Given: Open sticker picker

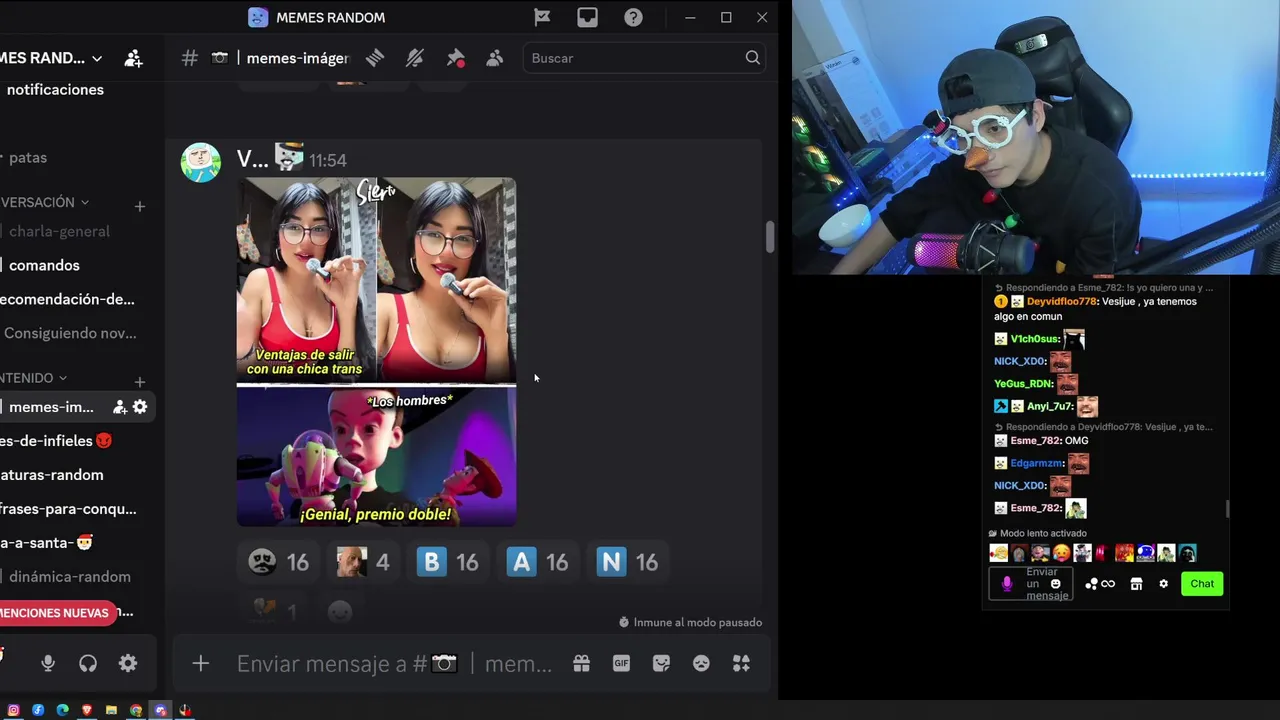Looking at the screenshot, I should click(x=661, y=663).
